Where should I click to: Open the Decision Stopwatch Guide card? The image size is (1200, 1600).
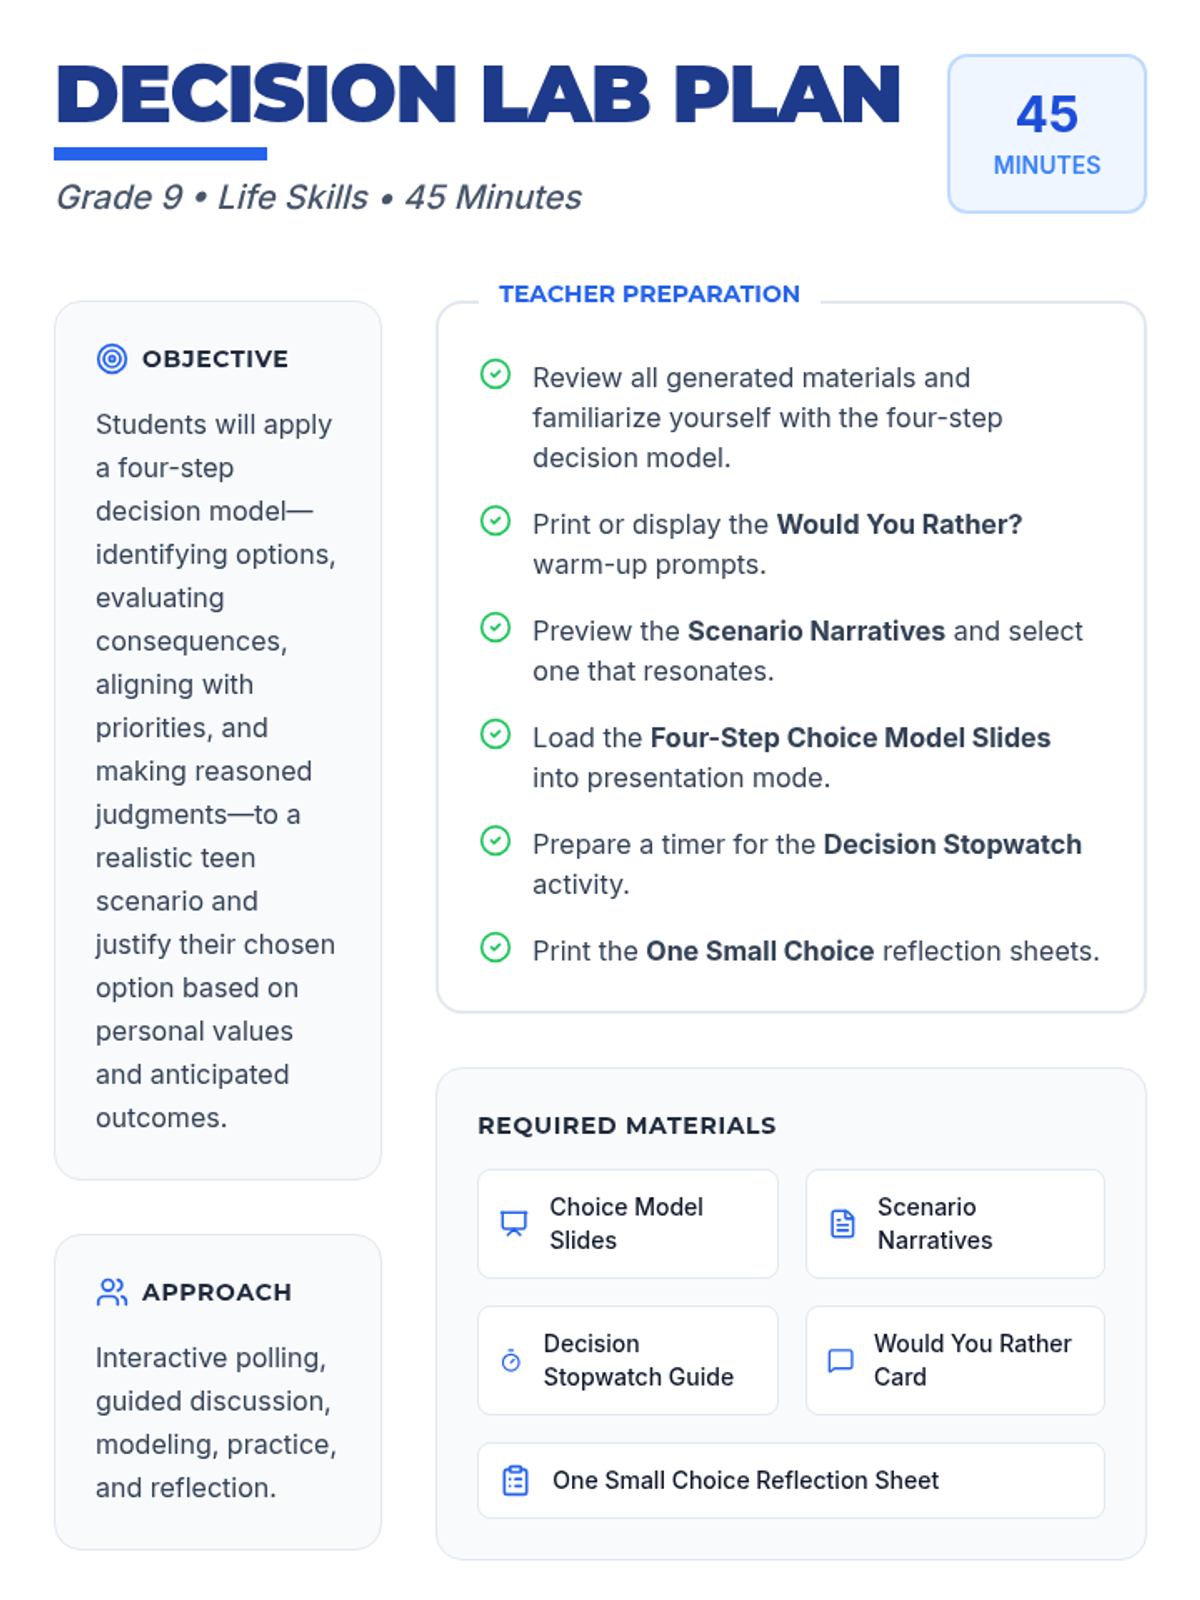628,1360
